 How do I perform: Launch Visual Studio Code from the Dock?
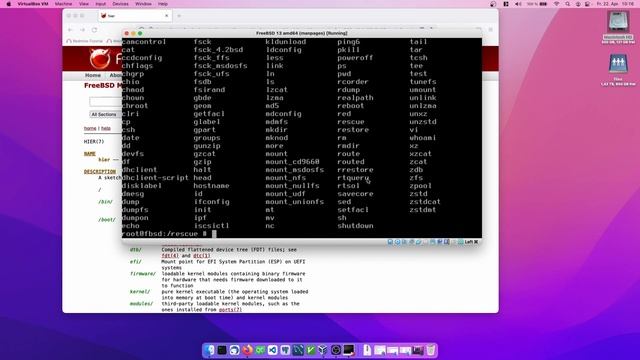(x=273, y=350)
